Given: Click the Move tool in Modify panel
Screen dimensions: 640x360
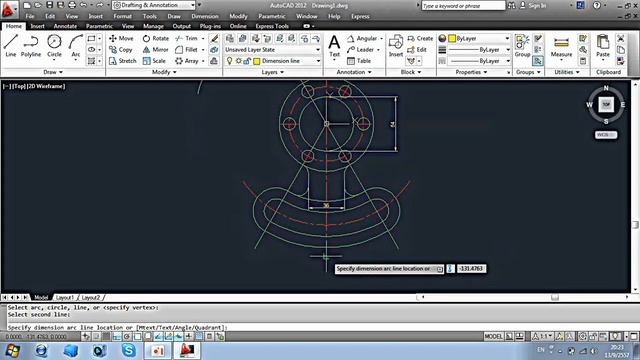Looking at the screenshot, I should click(x=121, y=38).
